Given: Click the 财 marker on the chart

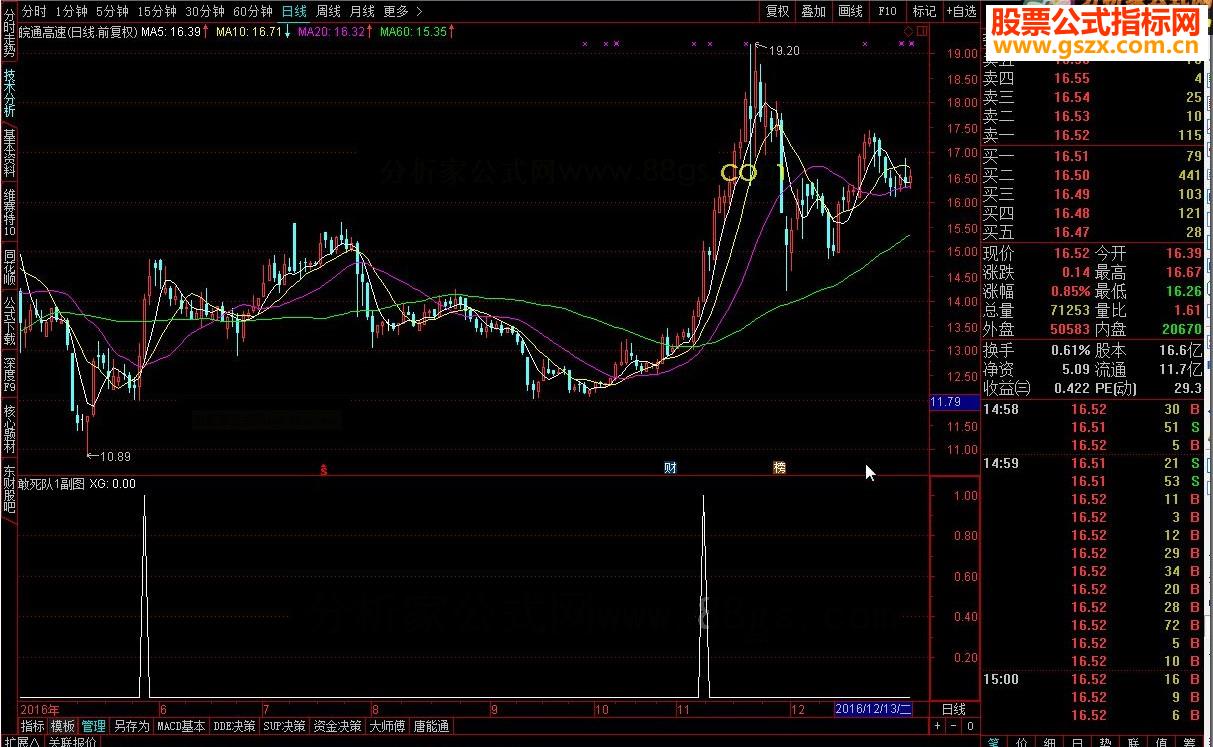Looking at the screenshot, I should coord(670,467).
